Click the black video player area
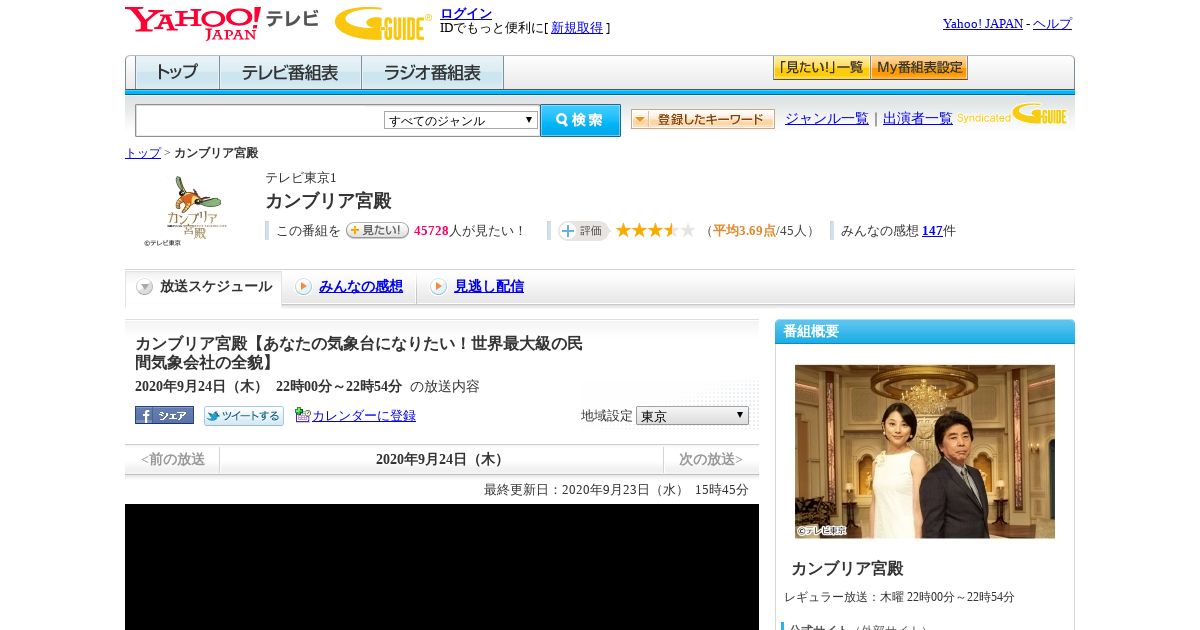This screenshot has height=630, width=1200. (442, 567)
